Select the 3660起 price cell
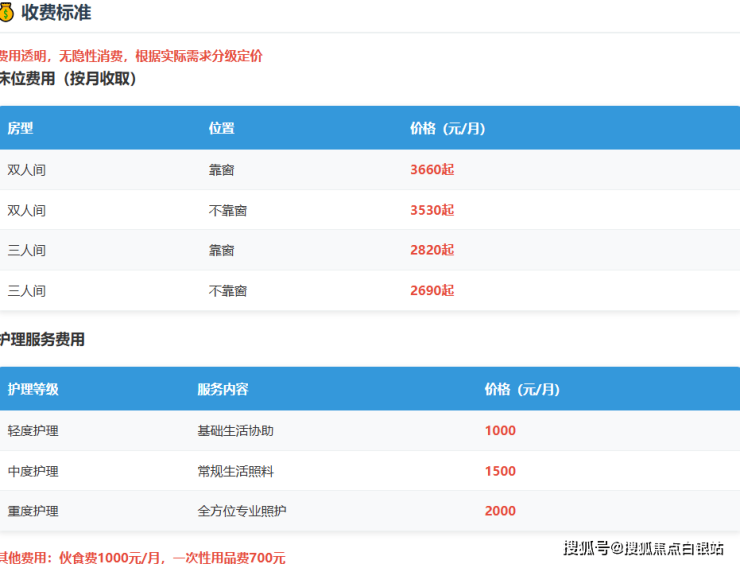740x564 pixels. point(432,170)
